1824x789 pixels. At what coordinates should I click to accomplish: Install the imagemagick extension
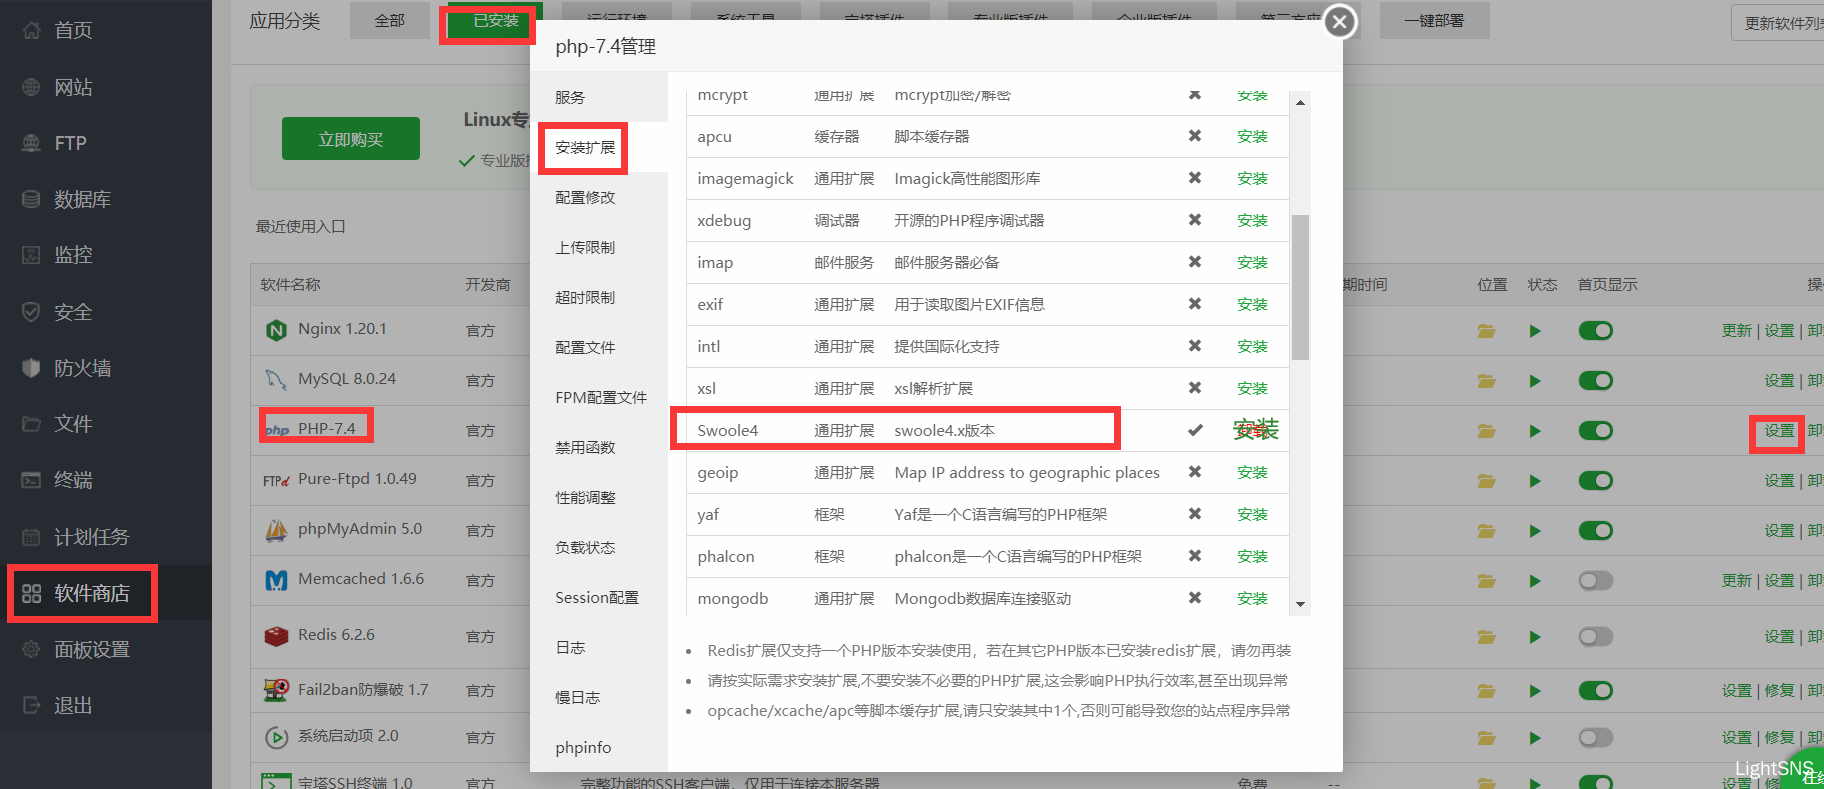(x=1251, y=178)
